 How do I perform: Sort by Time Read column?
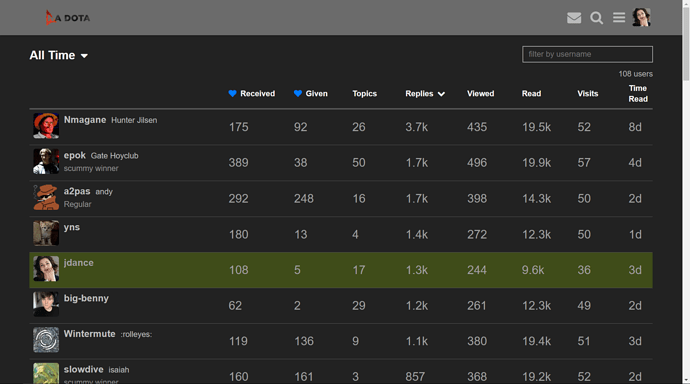pos(638,94)
